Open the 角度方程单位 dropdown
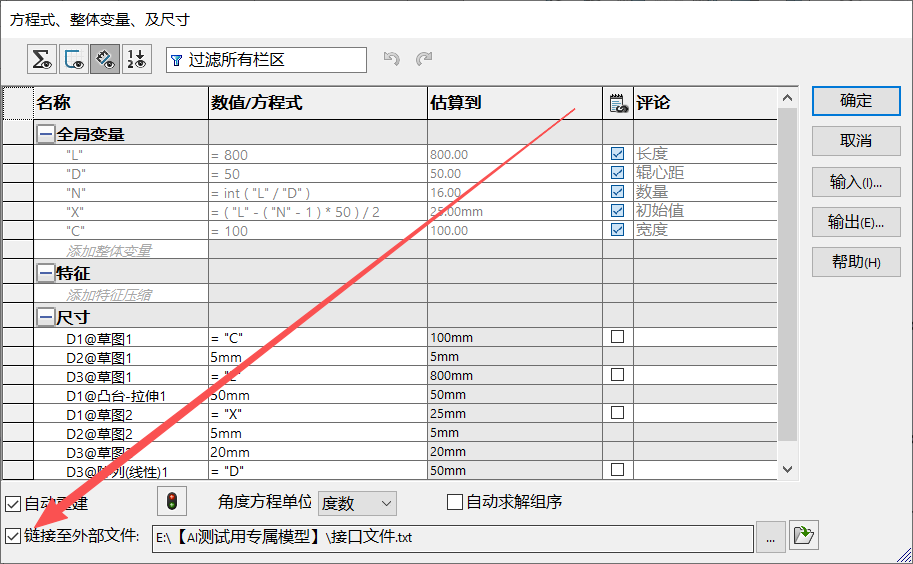 point(357,503)
